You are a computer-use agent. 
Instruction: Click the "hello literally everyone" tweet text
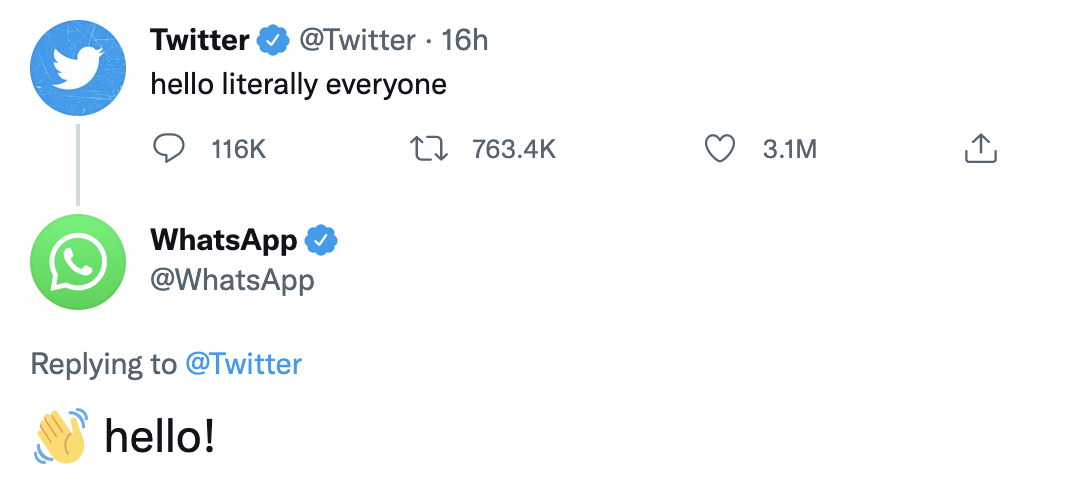pos(298,85)
